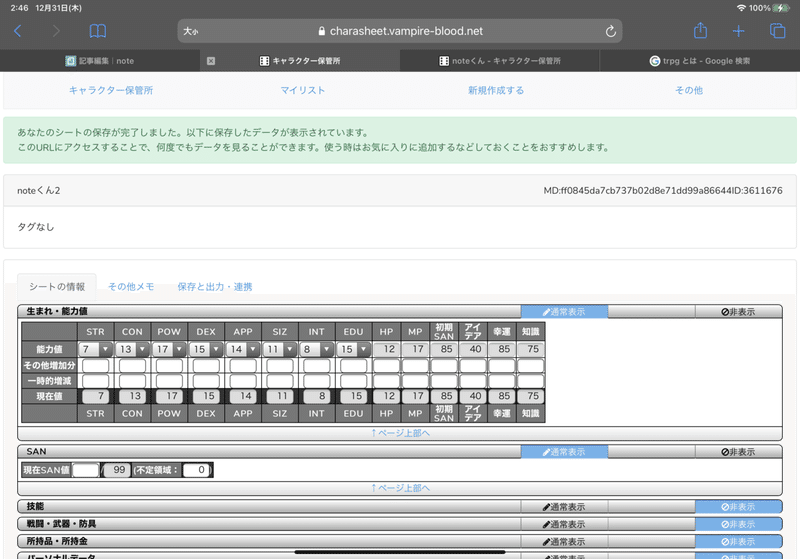Click その他 navigation link
Image resolution: width=800 pixels, height=559 pixels.
tap(689, 90)
